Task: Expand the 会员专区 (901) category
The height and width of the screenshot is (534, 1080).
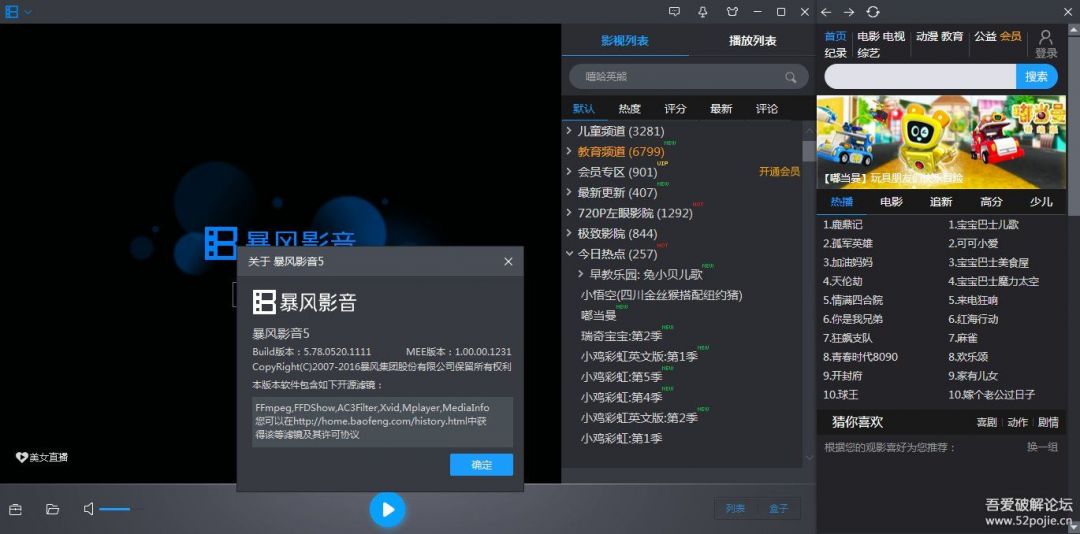Action: click(x=569, y=172)
